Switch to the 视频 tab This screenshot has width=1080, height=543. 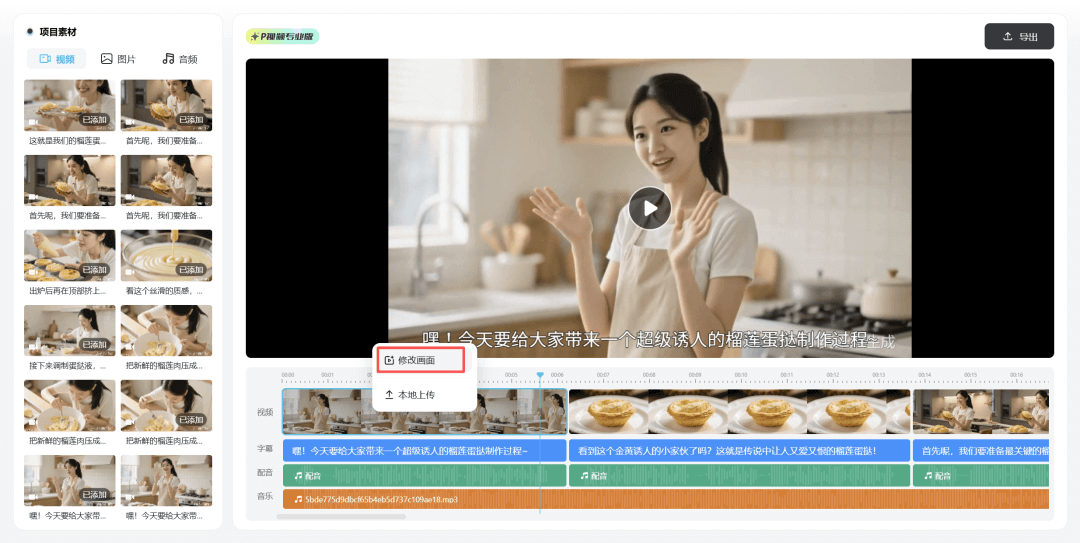tap(57, 59)
